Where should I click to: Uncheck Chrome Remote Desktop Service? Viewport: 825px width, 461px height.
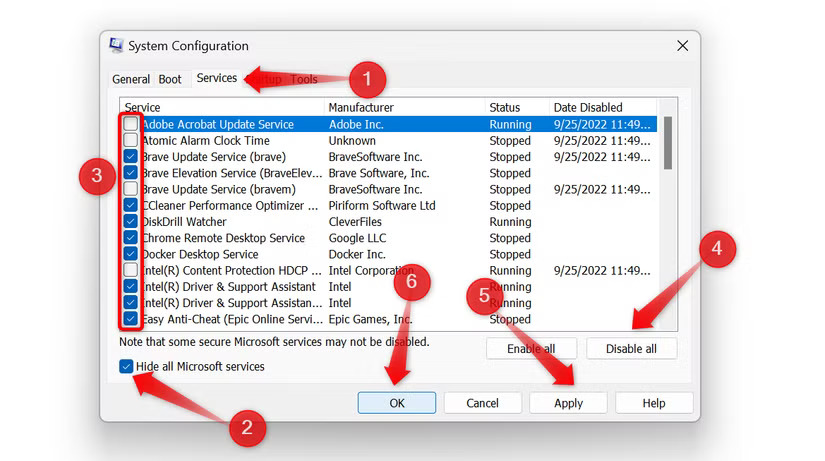[x=131, y=238]
